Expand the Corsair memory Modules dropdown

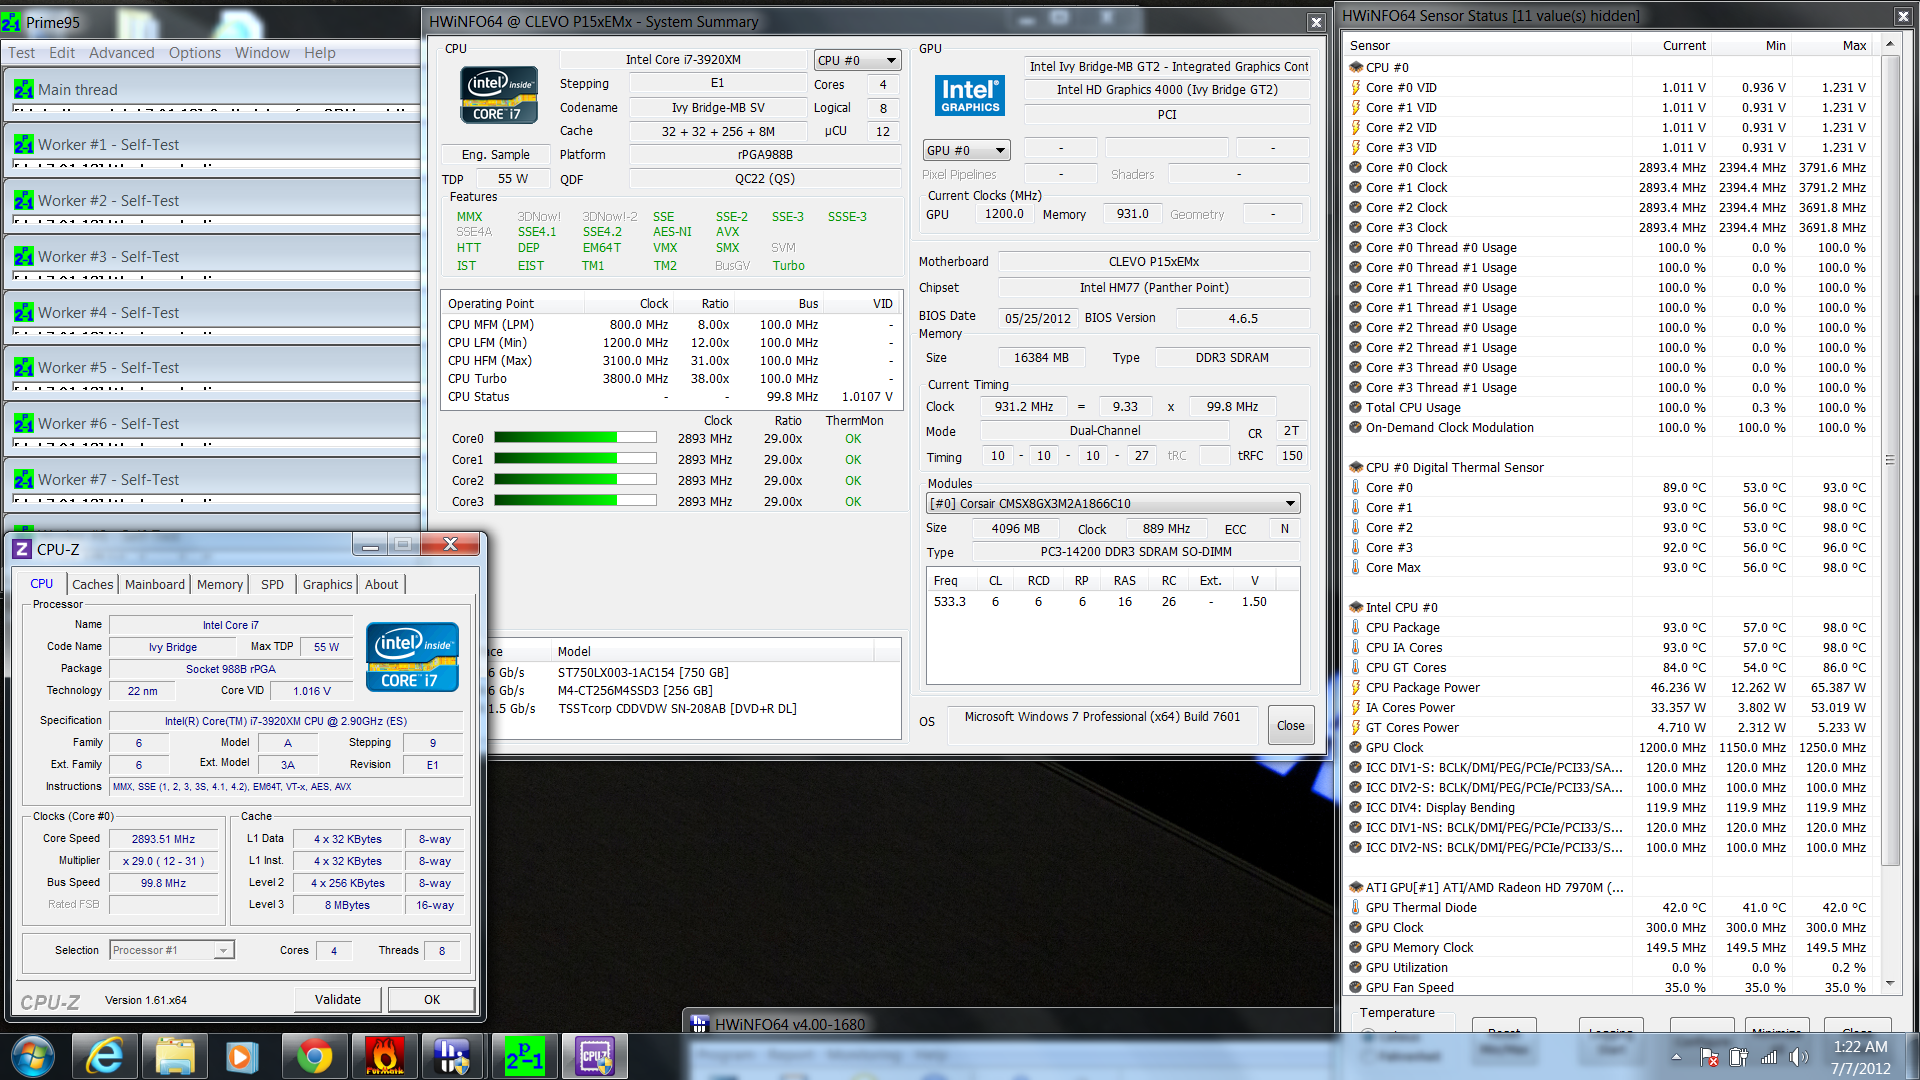tap(1113, 504)
